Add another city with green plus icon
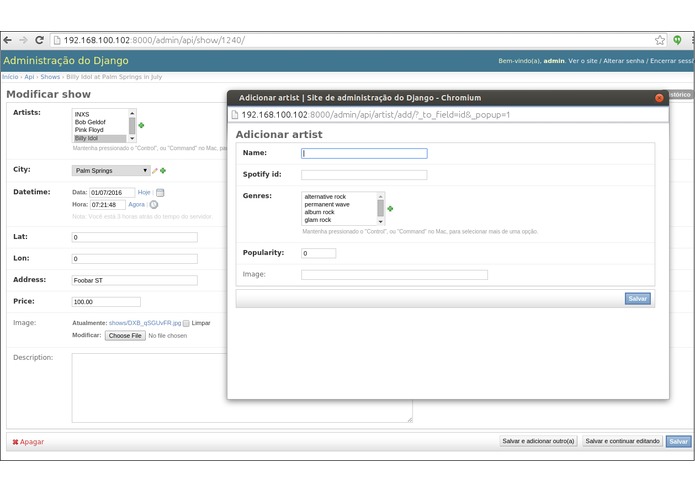Image resolution: width=695 pixels, height=494 pixels. point(163,171)
